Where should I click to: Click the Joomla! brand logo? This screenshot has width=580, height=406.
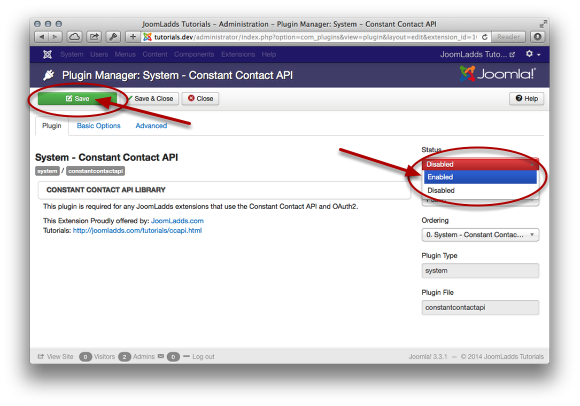coord(497,74)
